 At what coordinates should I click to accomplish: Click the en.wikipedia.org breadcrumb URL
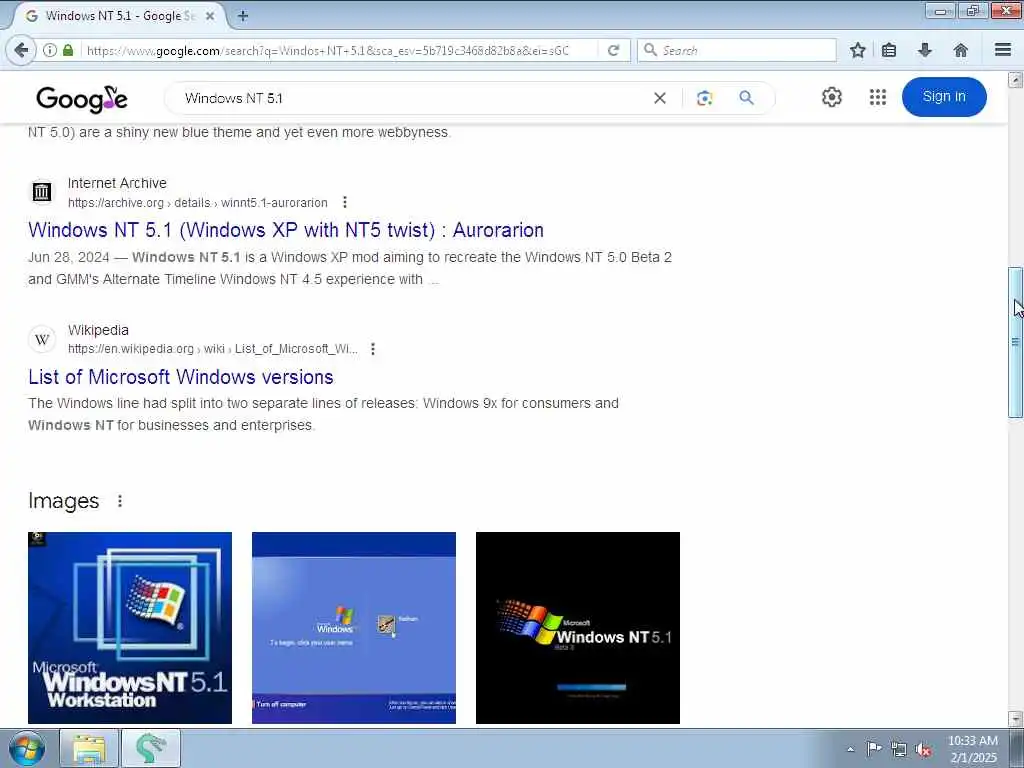click(x=213, y=349)
